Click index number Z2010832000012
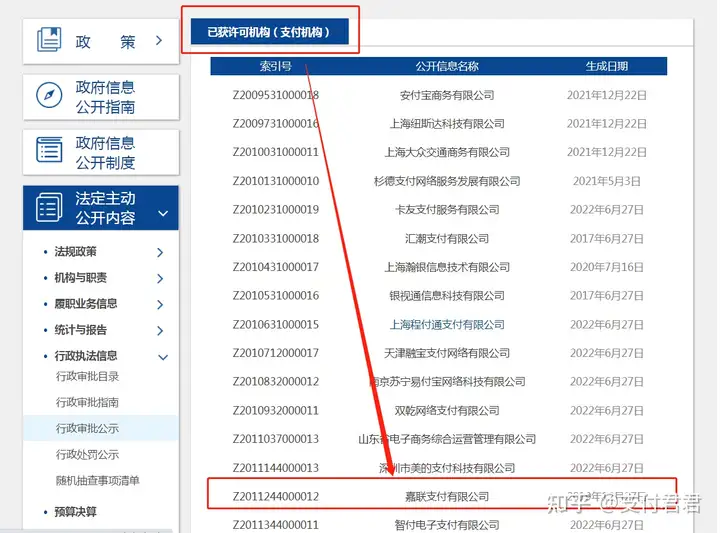This screenshot has width=720, height=533. click(x=276, y=382)
